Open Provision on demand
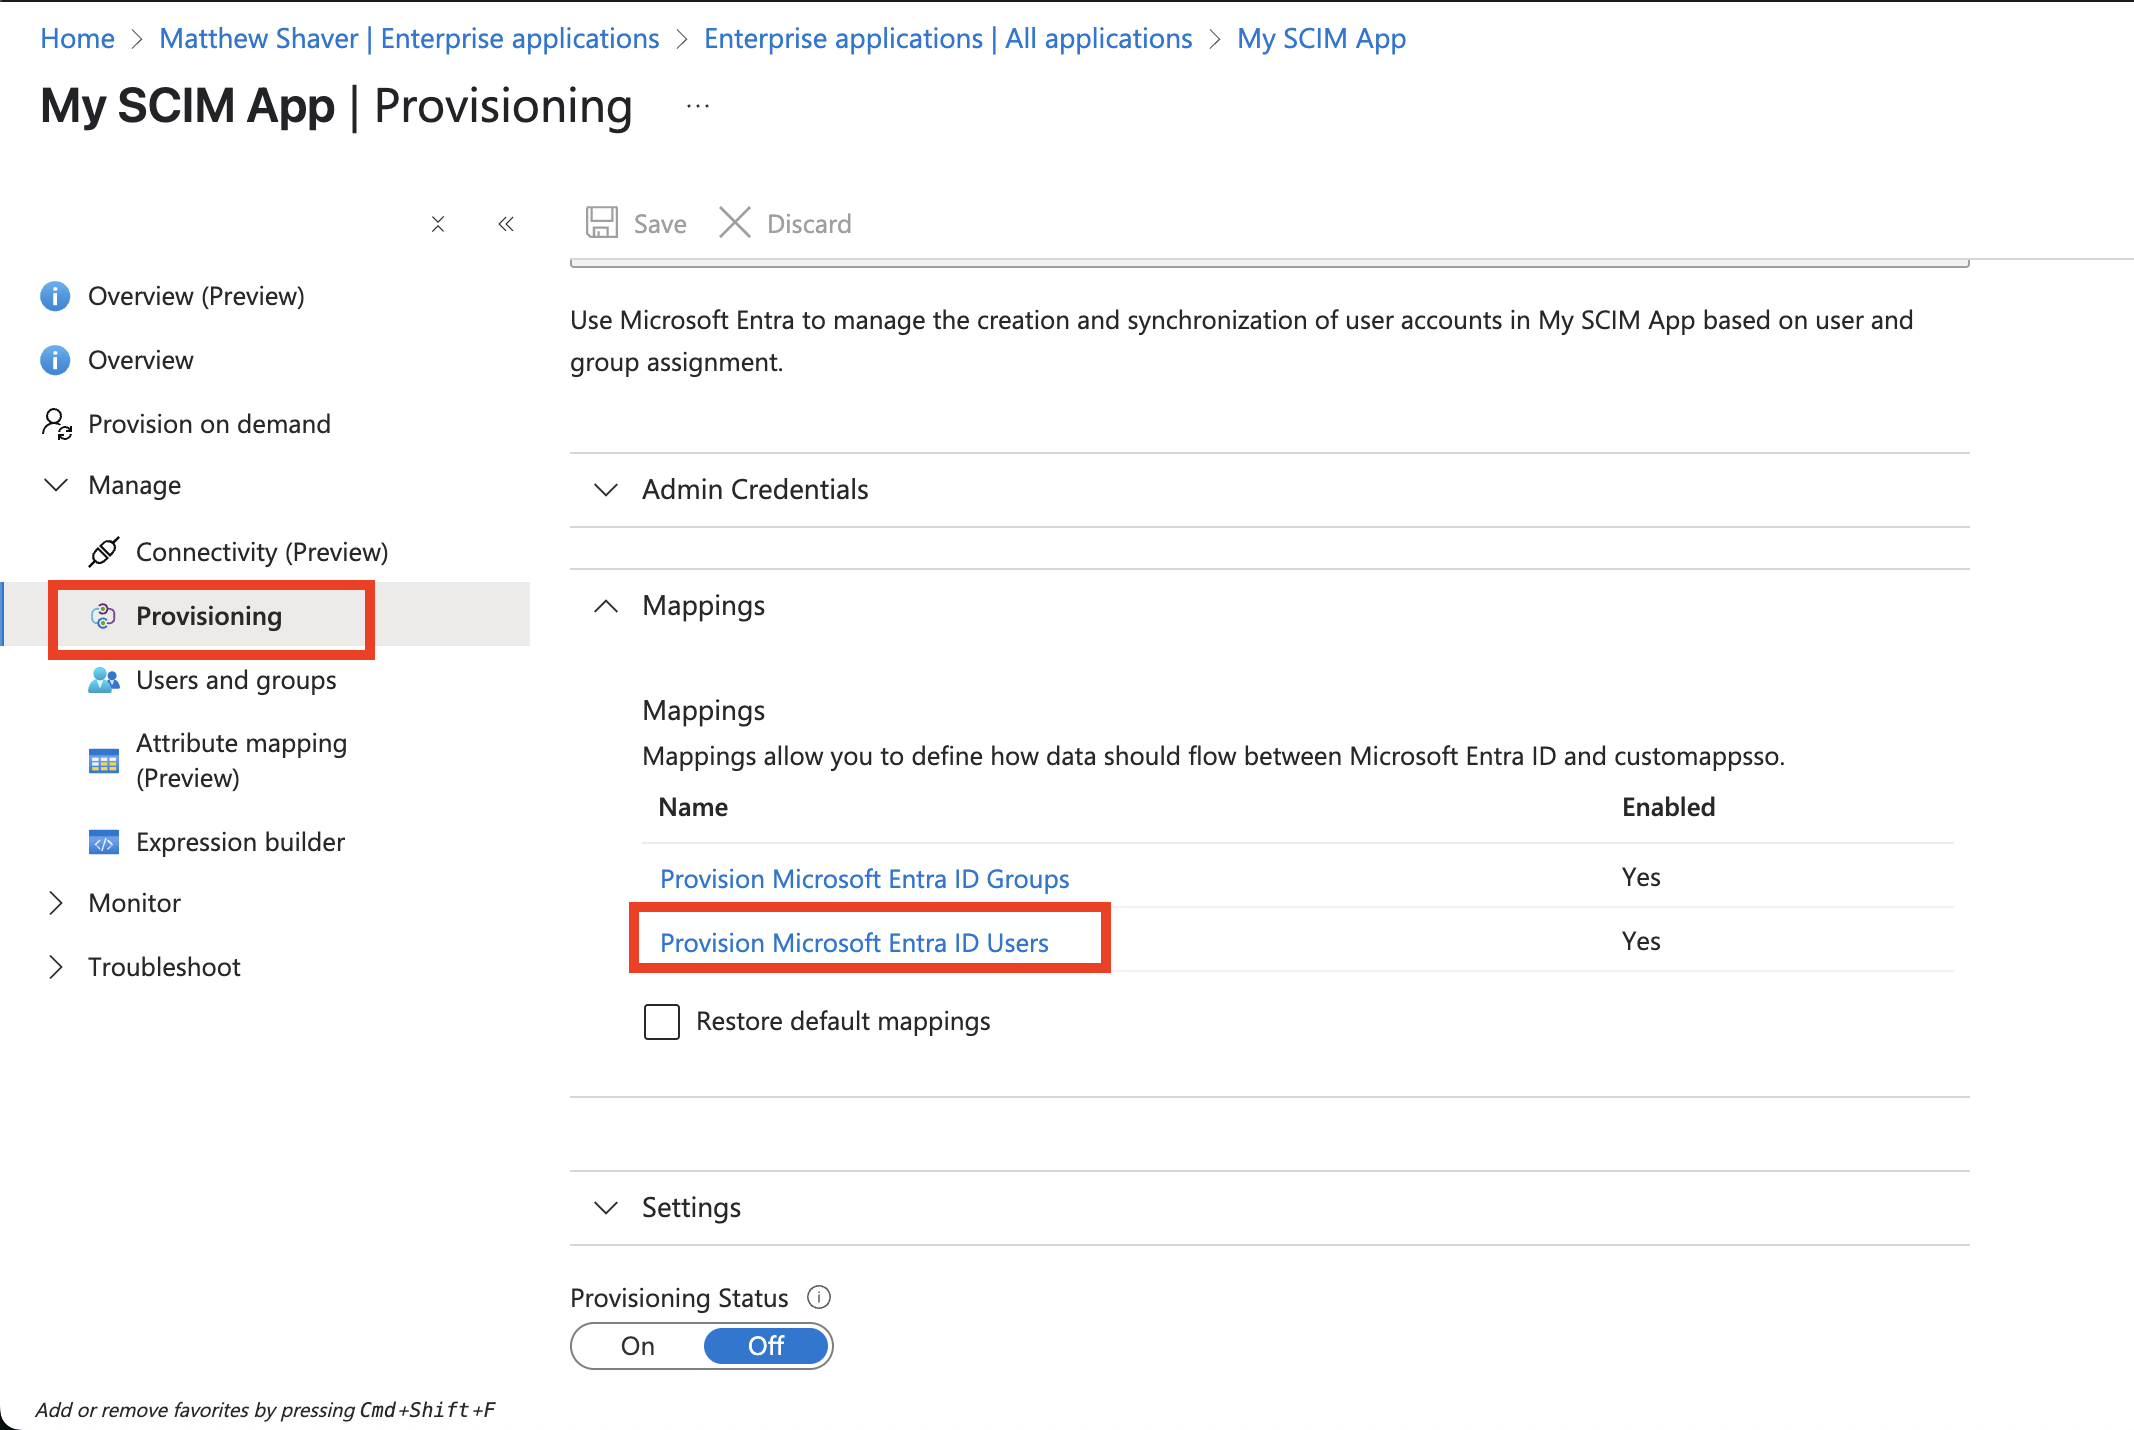The height and width of the screenshot is (1430, 2134). coord(209,423)
